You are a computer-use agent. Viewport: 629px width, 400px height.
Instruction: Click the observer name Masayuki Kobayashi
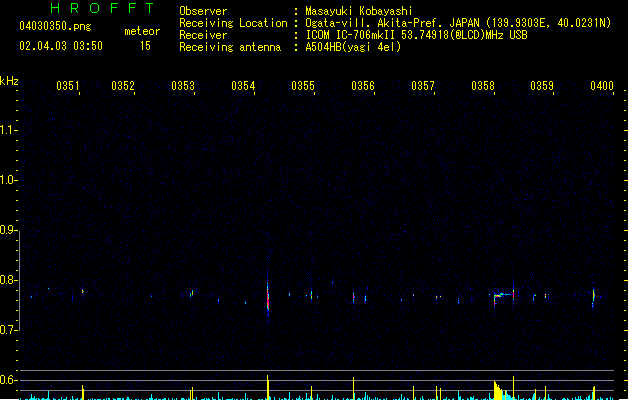(x=359, y=11)
